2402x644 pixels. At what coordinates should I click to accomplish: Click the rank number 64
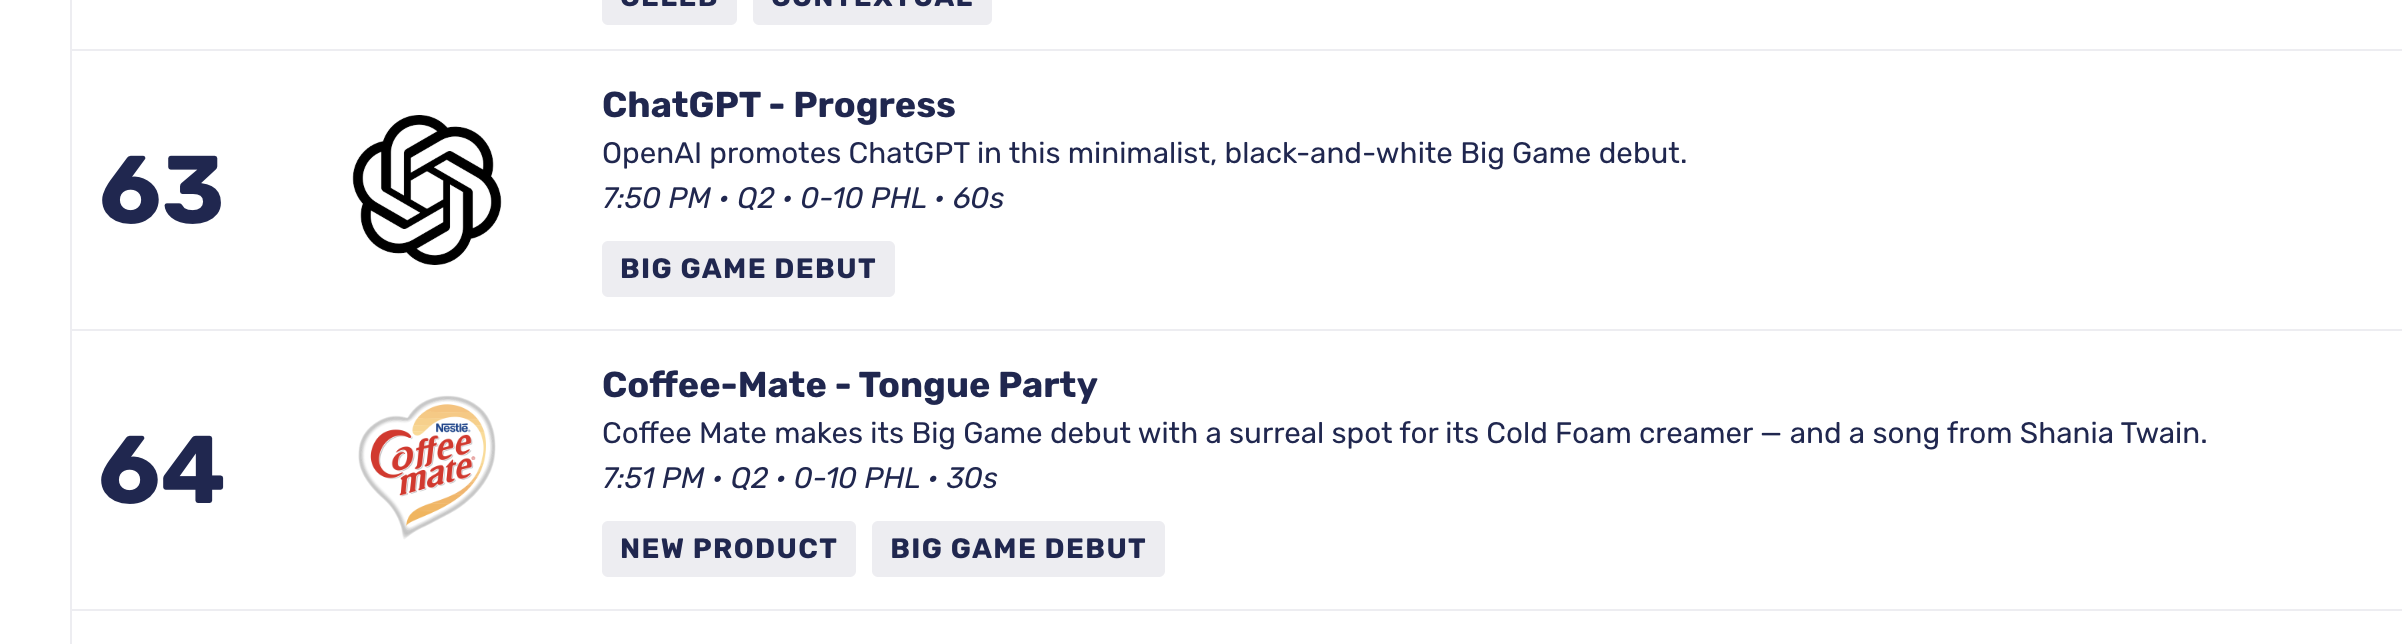(x=162, y=469)
